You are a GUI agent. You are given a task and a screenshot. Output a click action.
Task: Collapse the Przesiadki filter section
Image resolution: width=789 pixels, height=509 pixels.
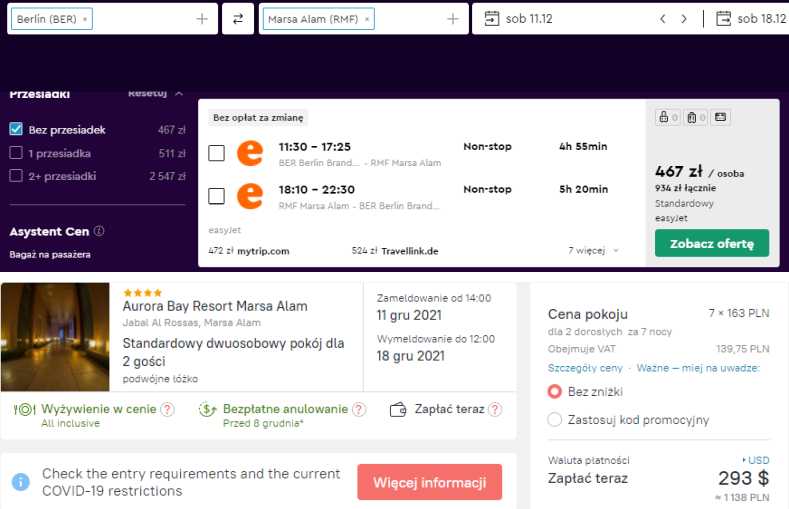pyautogui.click(x=179, y=94)
